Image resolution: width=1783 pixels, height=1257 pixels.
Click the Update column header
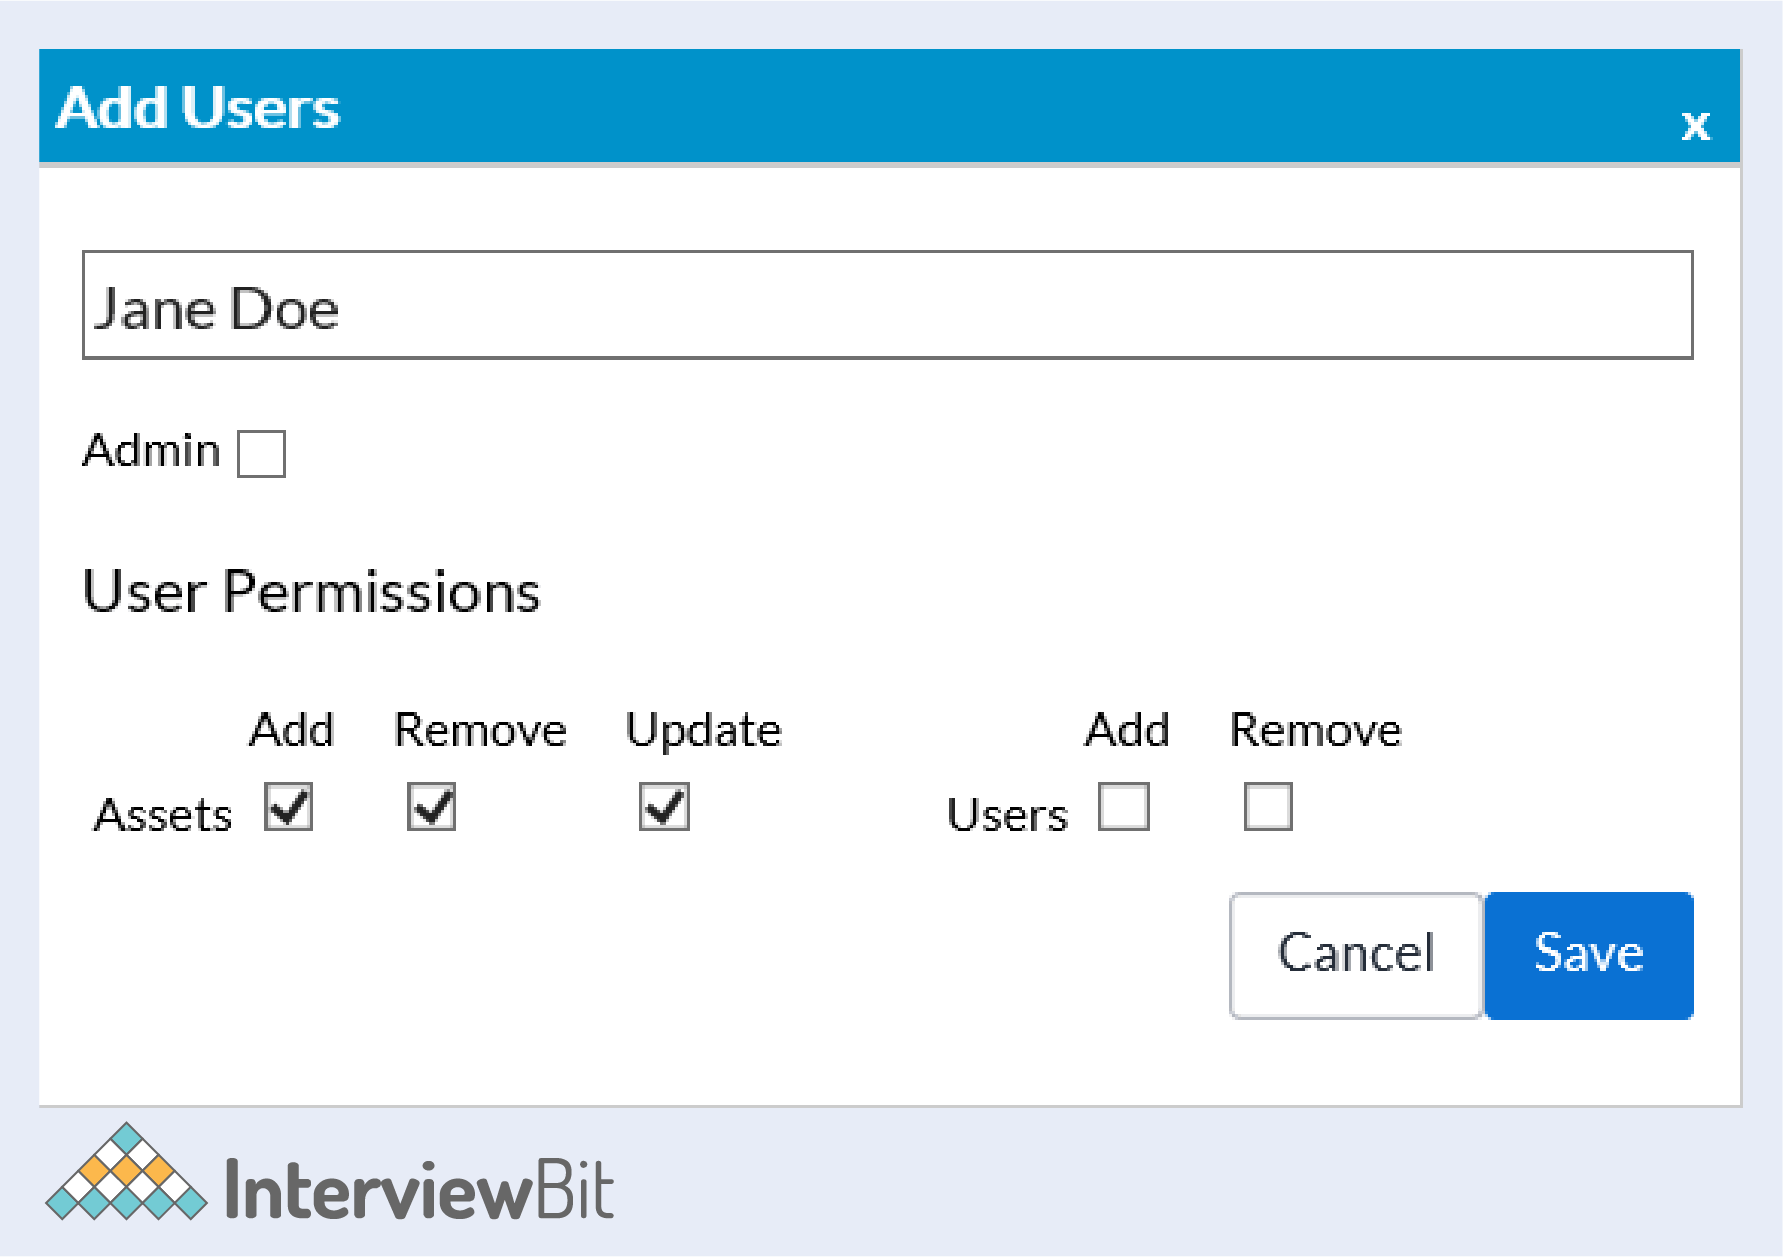click(703, 731)
